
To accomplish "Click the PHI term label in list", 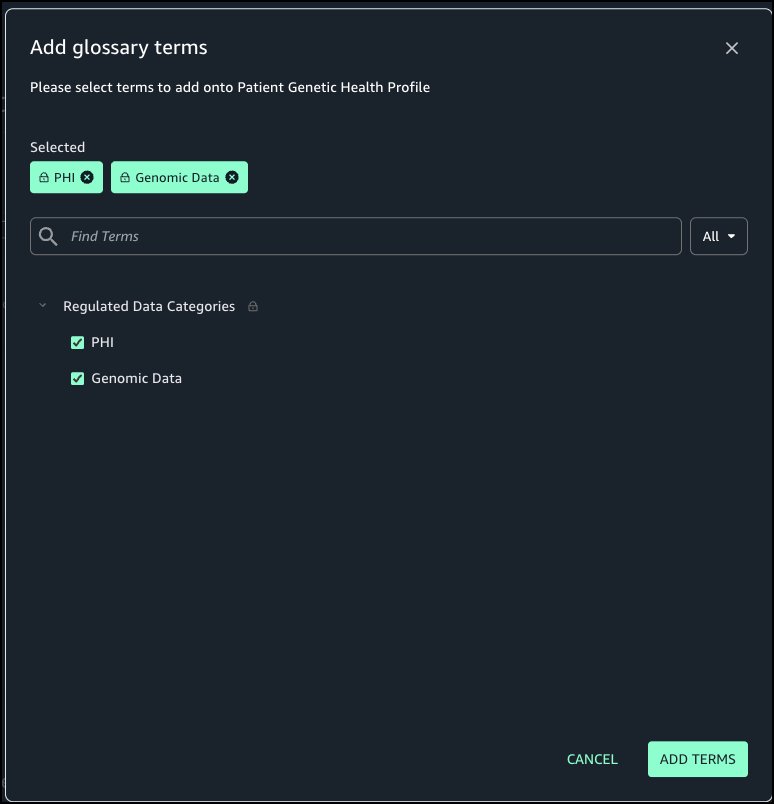I will click(x=102, y=343).
